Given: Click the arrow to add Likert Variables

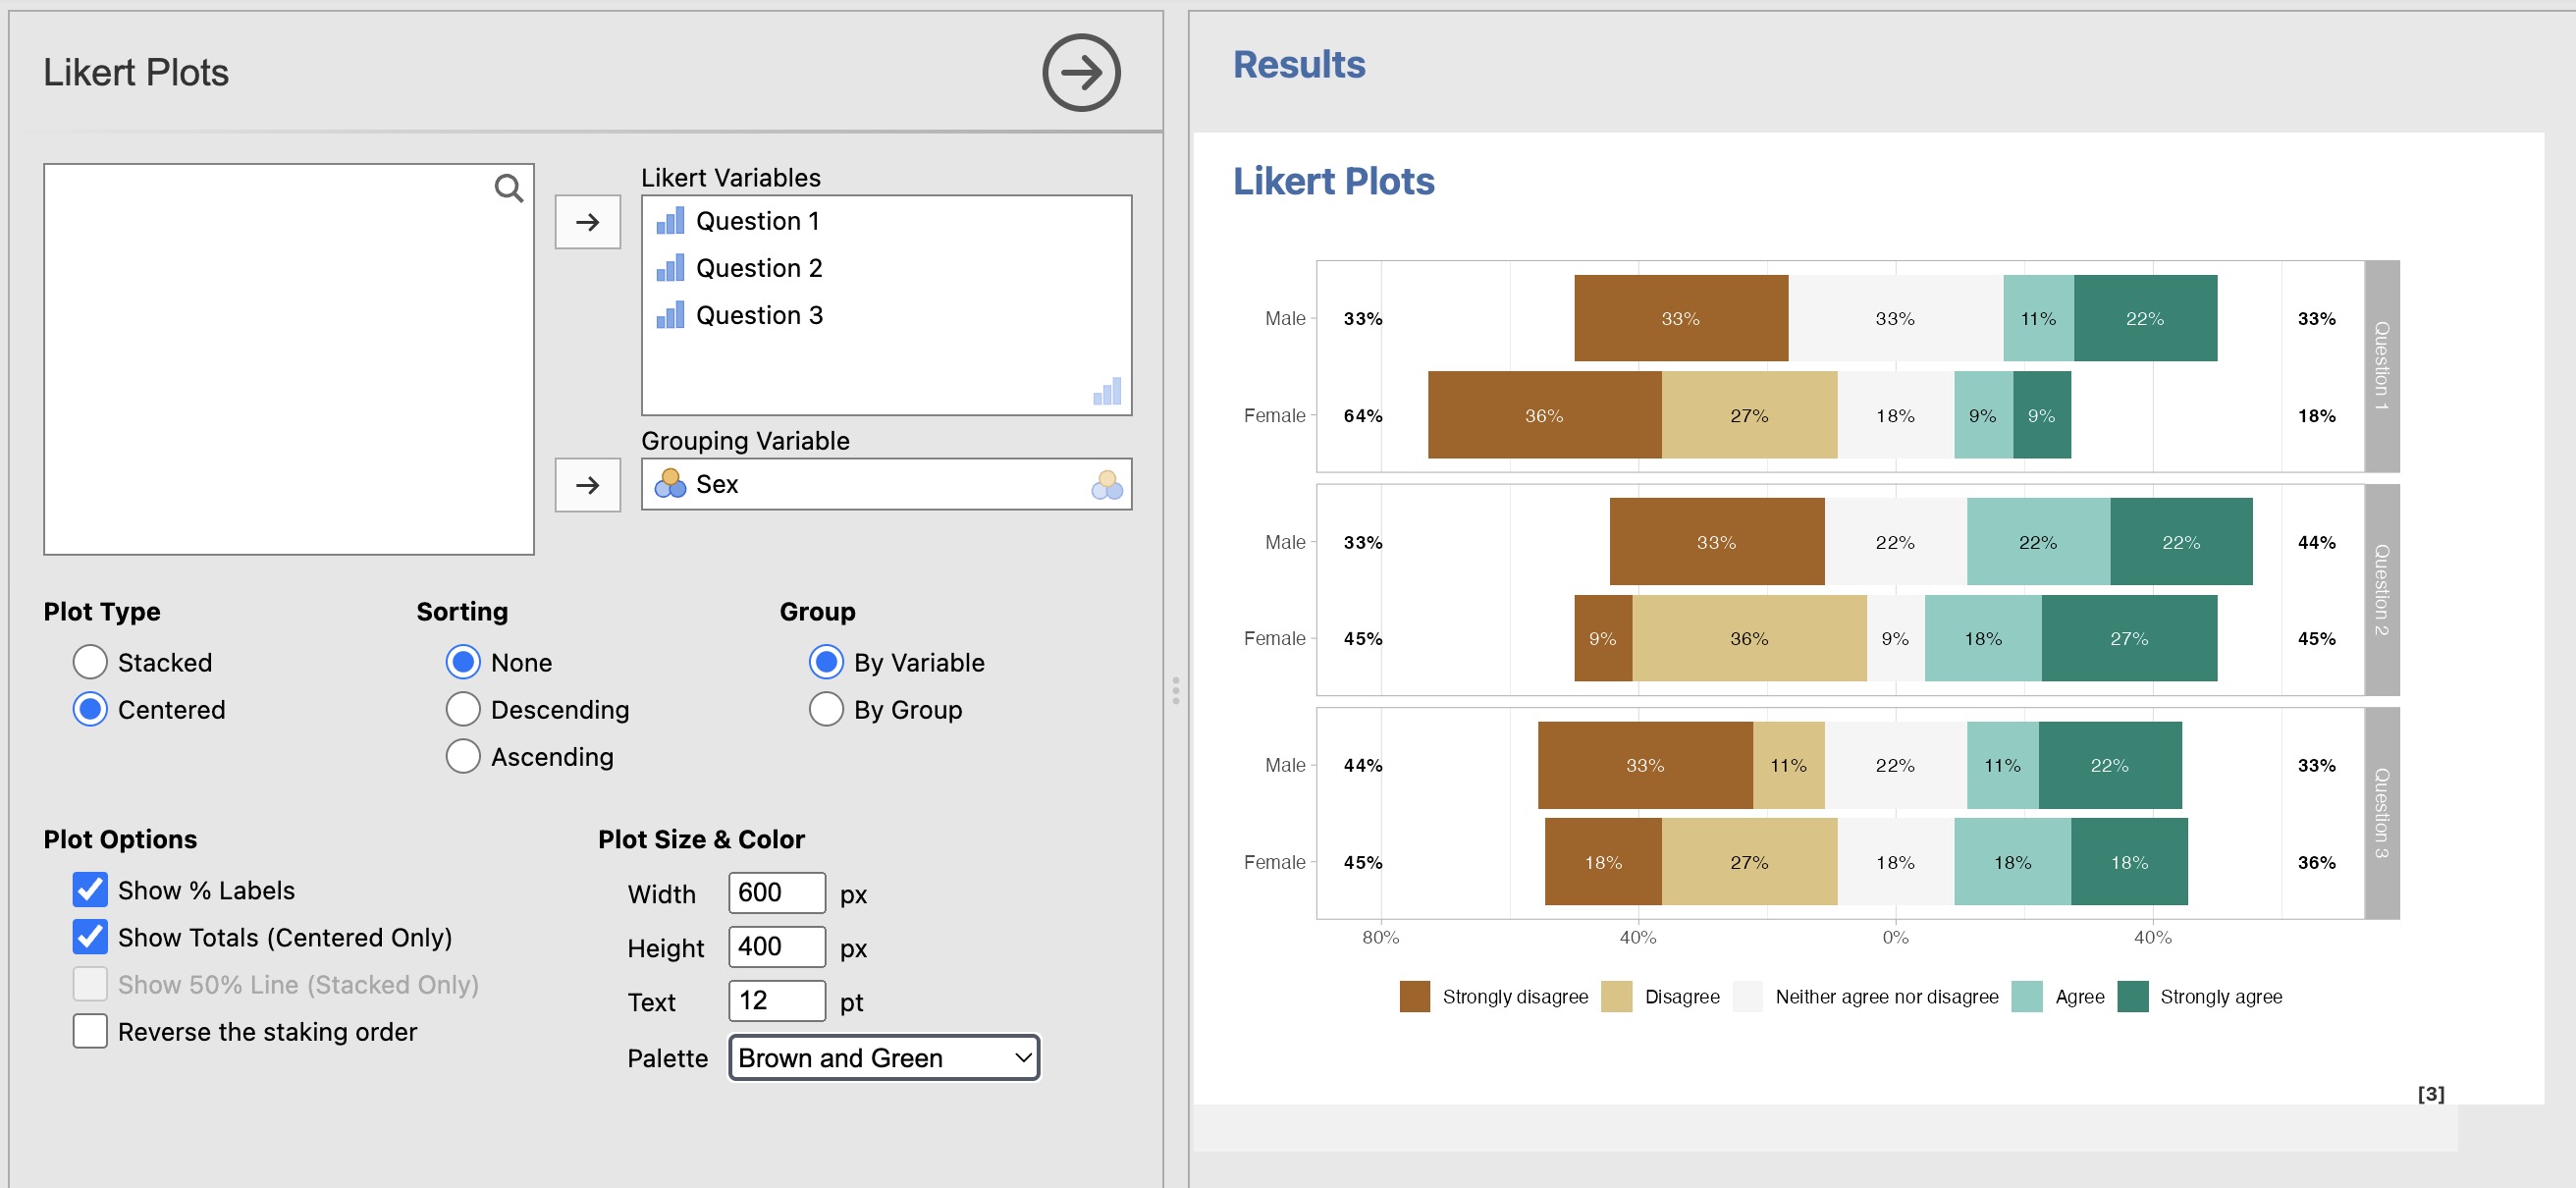Looking at the screenshot, I should click(587, 222).
